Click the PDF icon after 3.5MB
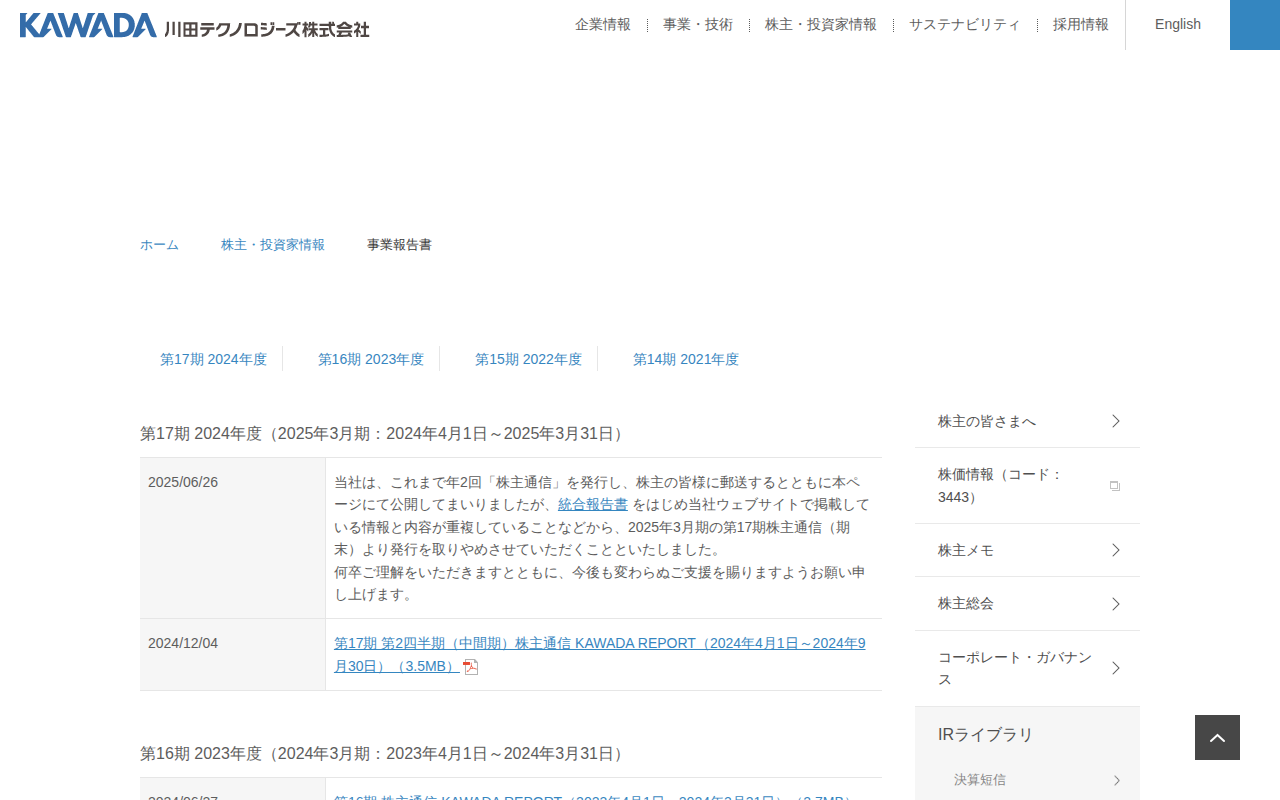This screenshot has height=800, width=1280. pos(471,667)
